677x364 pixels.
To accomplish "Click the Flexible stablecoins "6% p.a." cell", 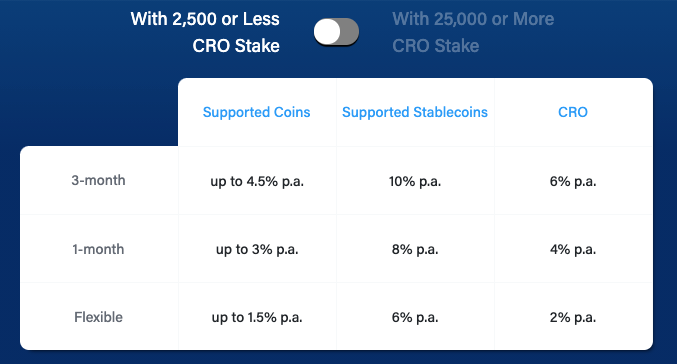I will click(415, 317).
